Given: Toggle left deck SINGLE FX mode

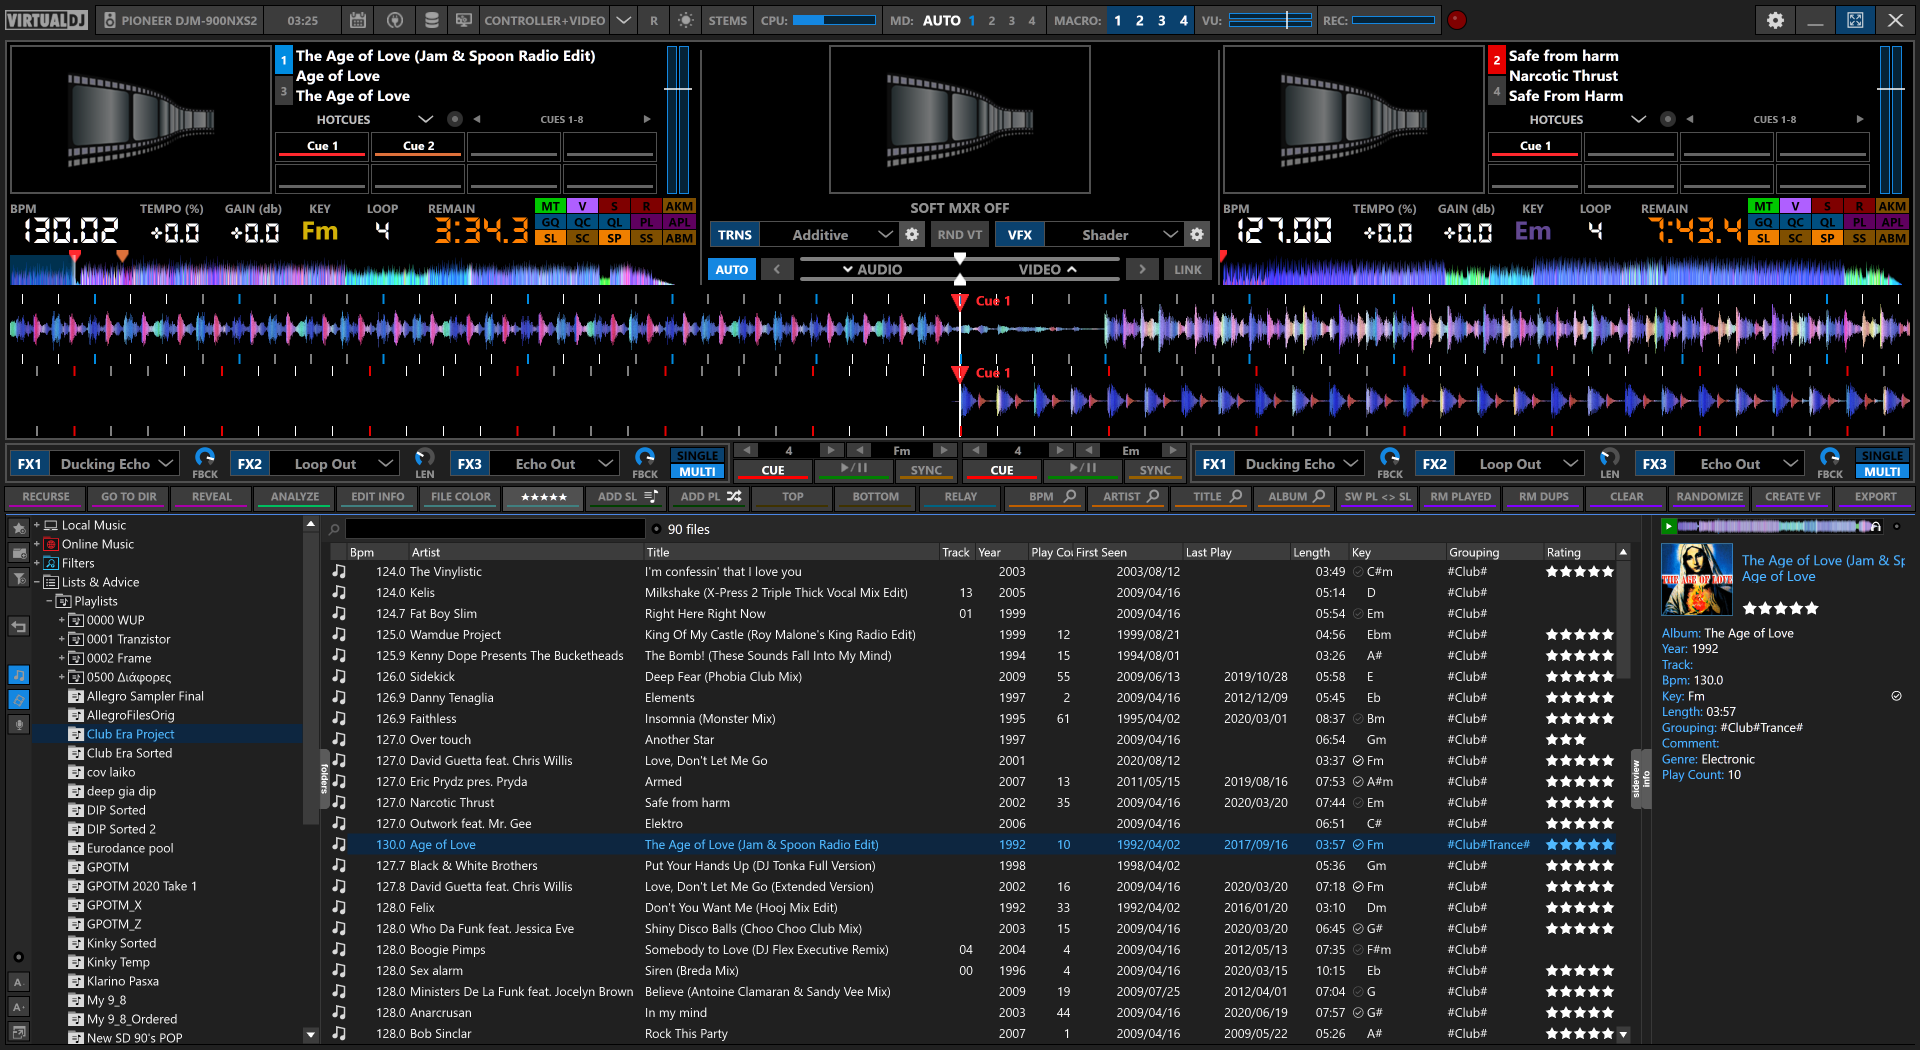Looking at the screenshot, I should pos(697,456).
